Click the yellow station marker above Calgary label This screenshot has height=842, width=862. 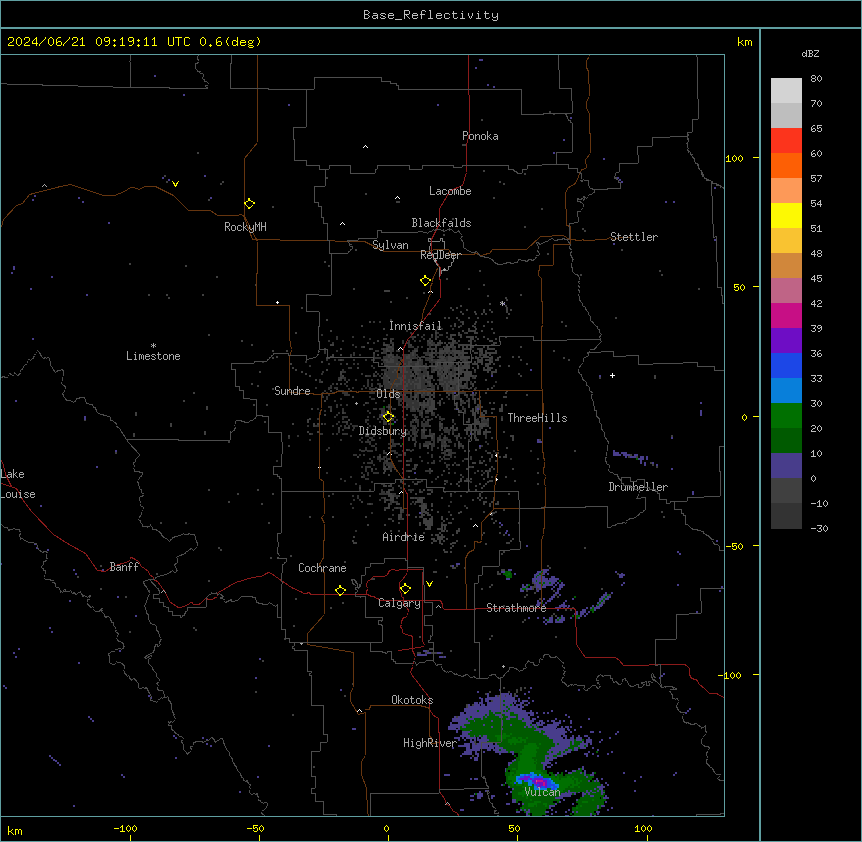(x=405, y=589)
